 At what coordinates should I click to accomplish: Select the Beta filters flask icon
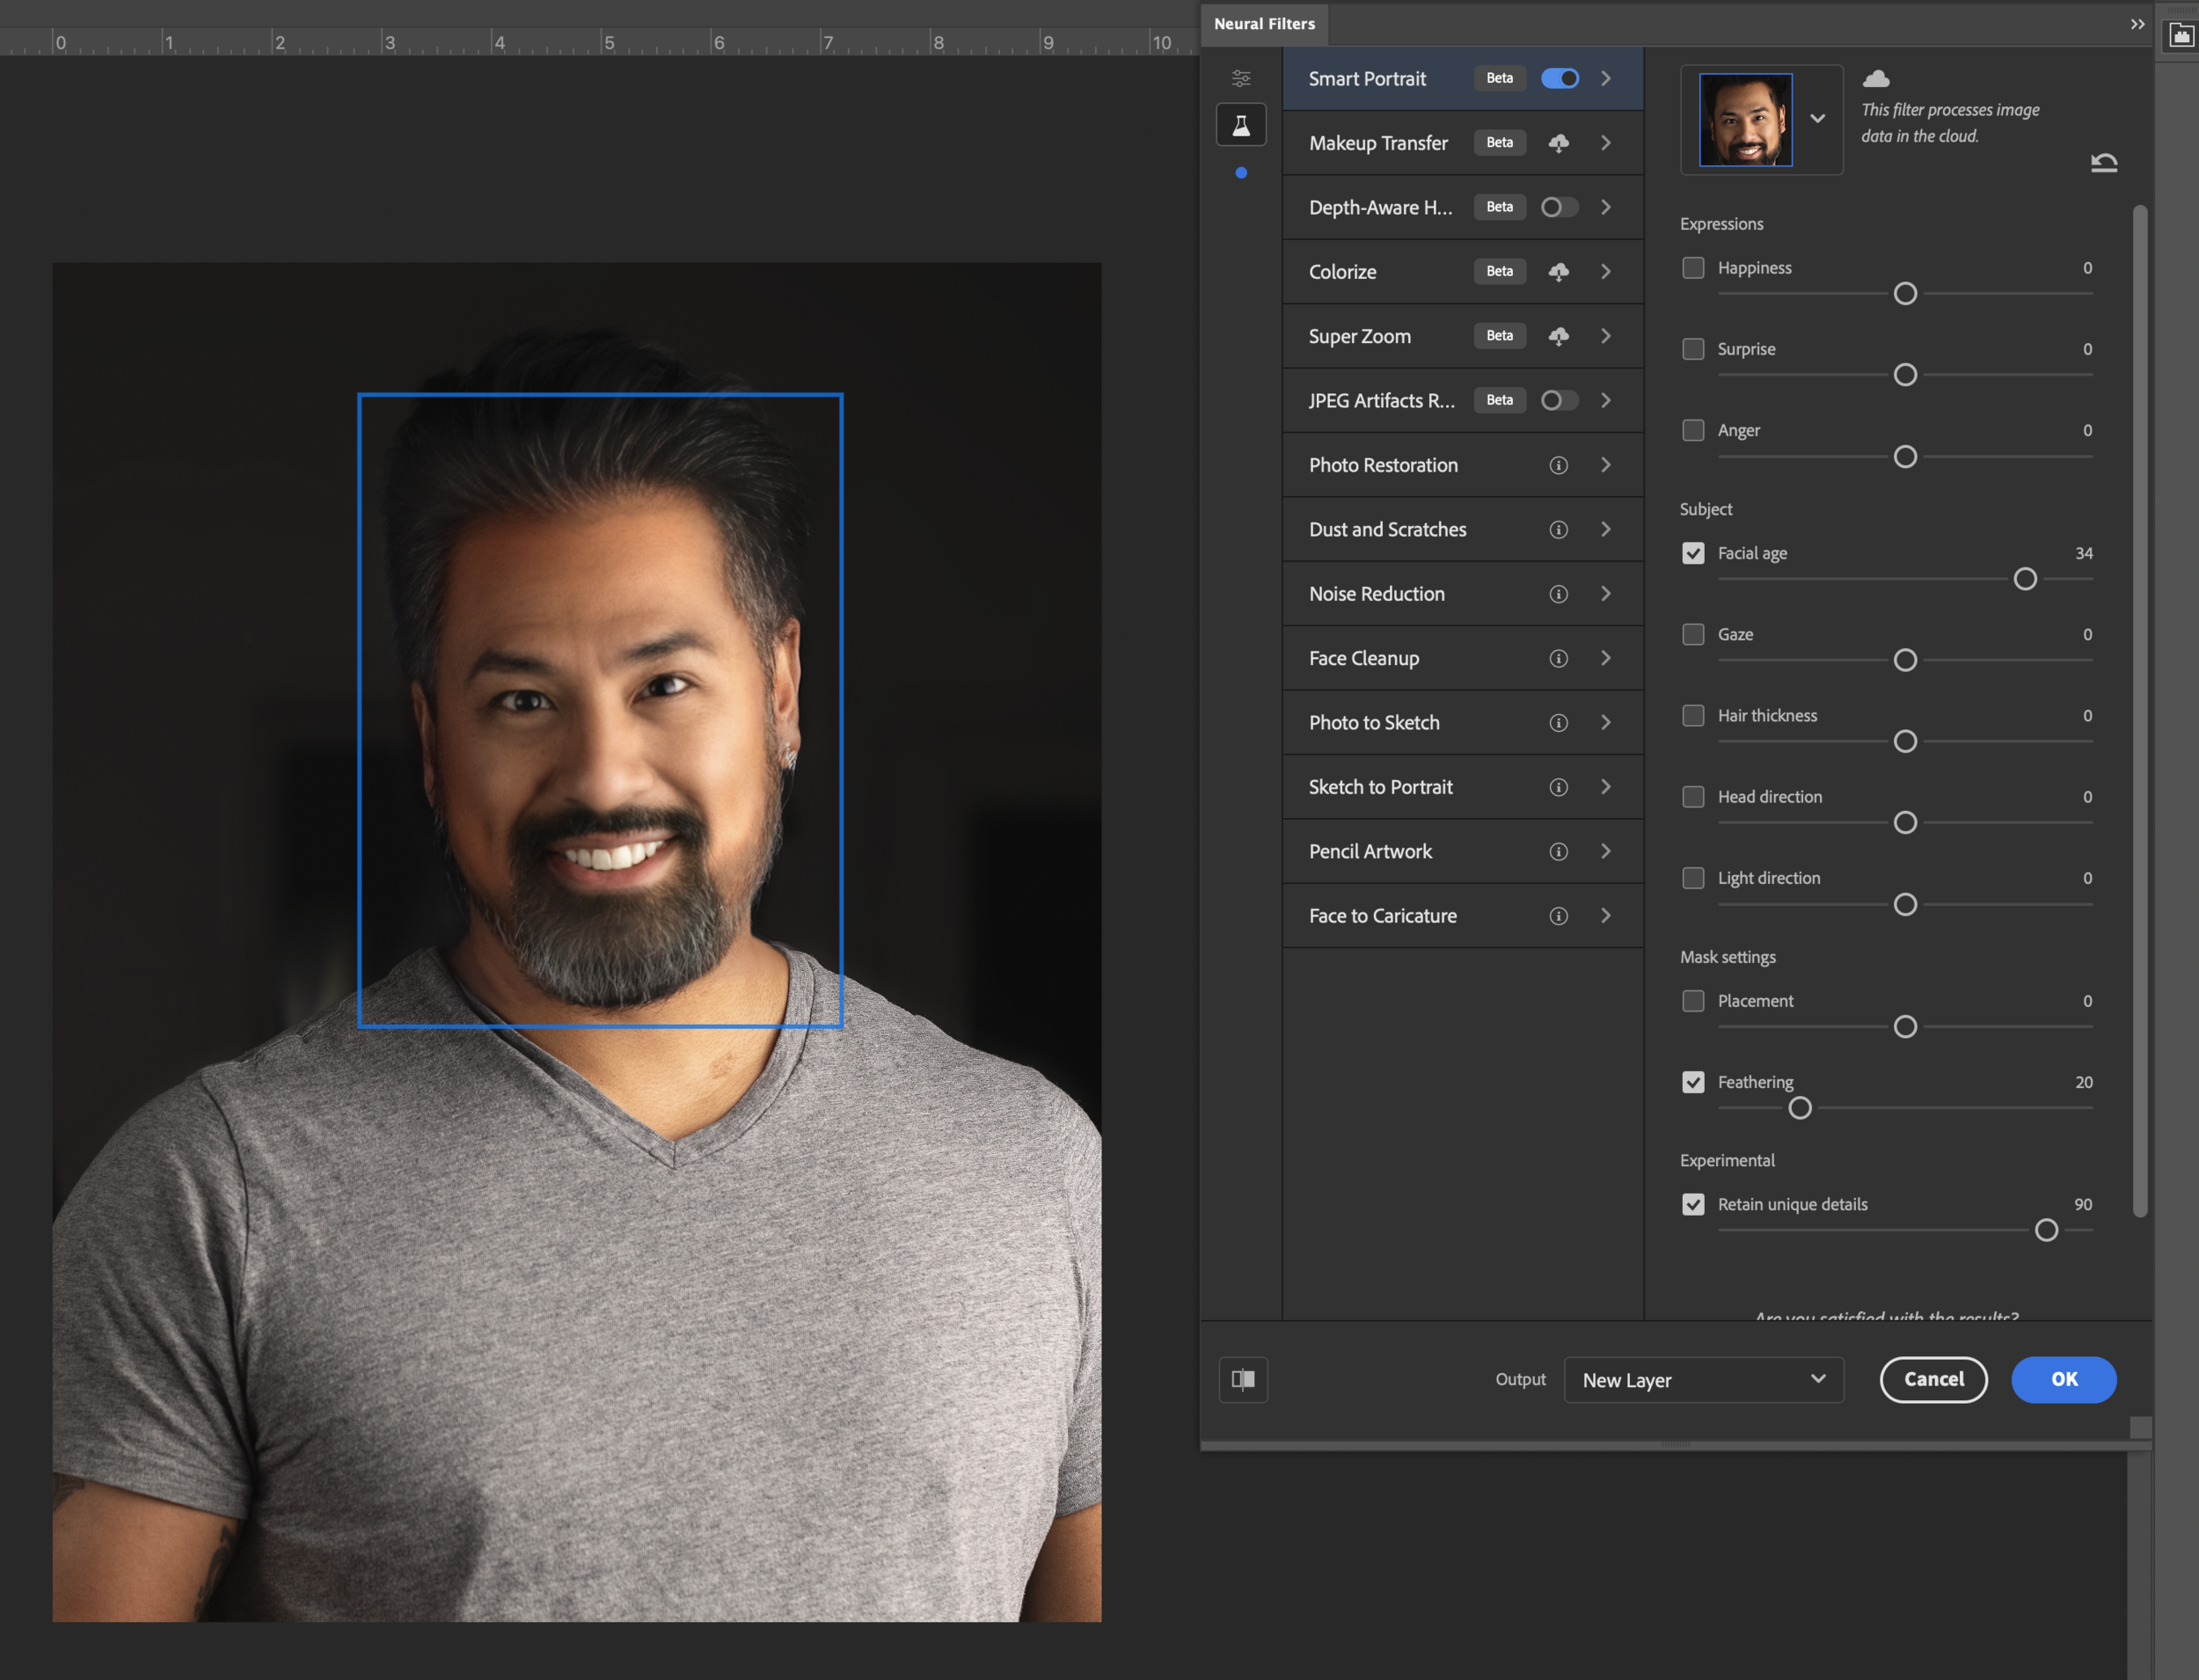[x=1241, y=124]
